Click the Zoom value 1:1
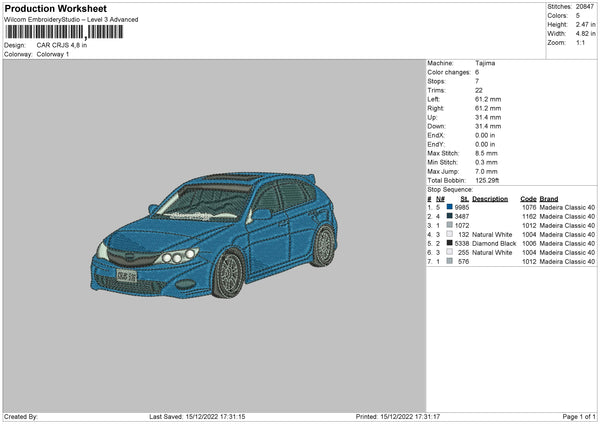This screenshot has width=600, height=424. tap(580, 42)
